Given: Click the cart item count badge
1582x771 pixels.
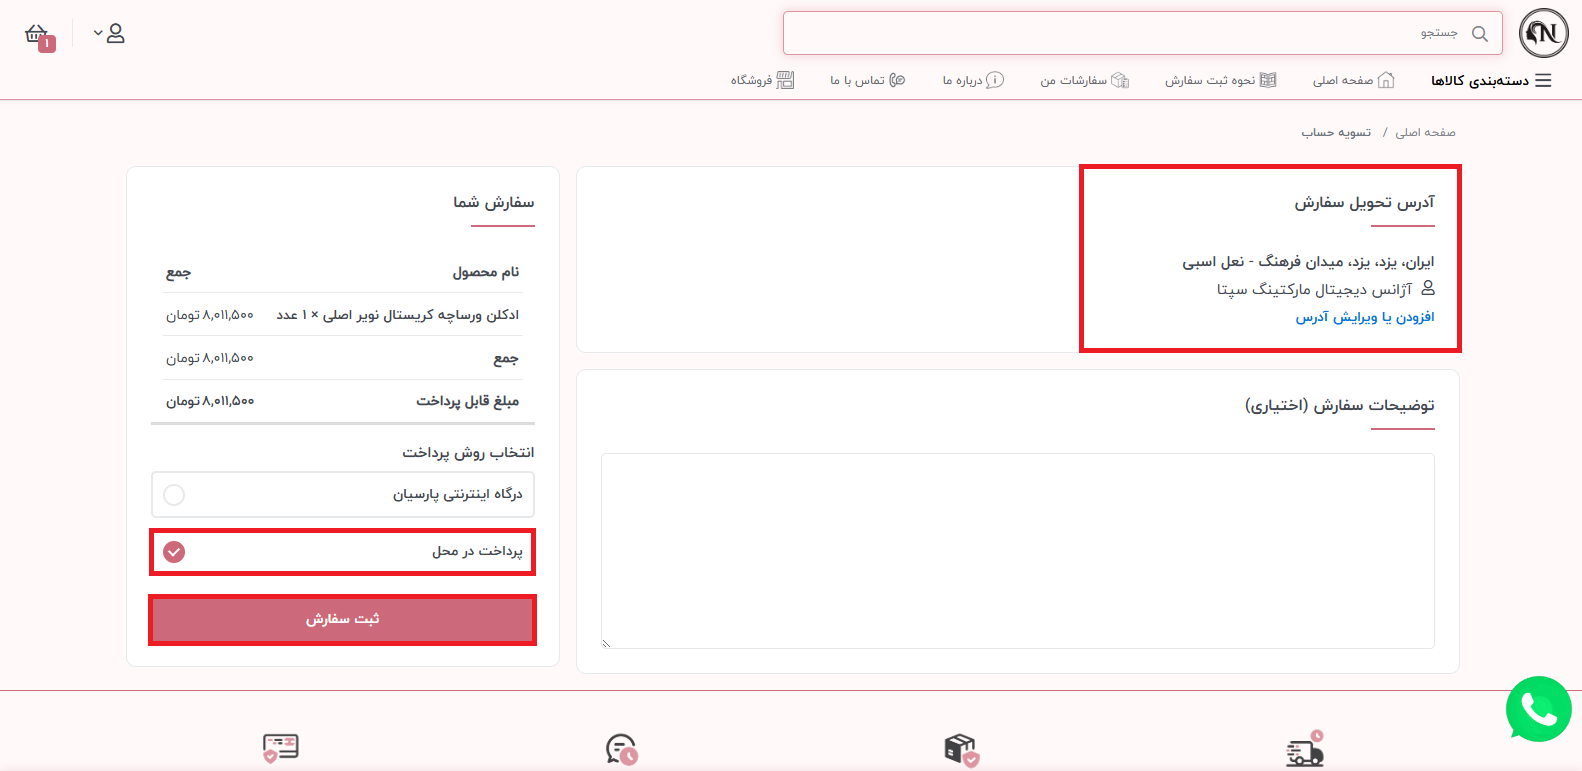Looking at the screenshot, I should (x=47, y=44).
